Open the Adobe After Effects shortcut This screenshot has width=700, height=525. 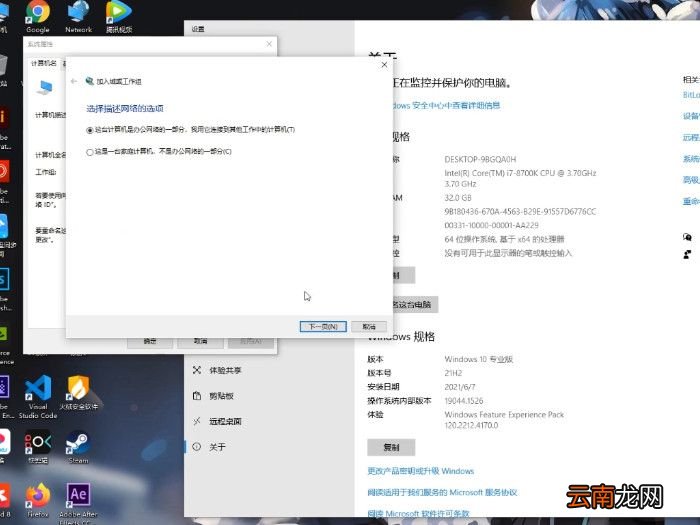point(78,503)
